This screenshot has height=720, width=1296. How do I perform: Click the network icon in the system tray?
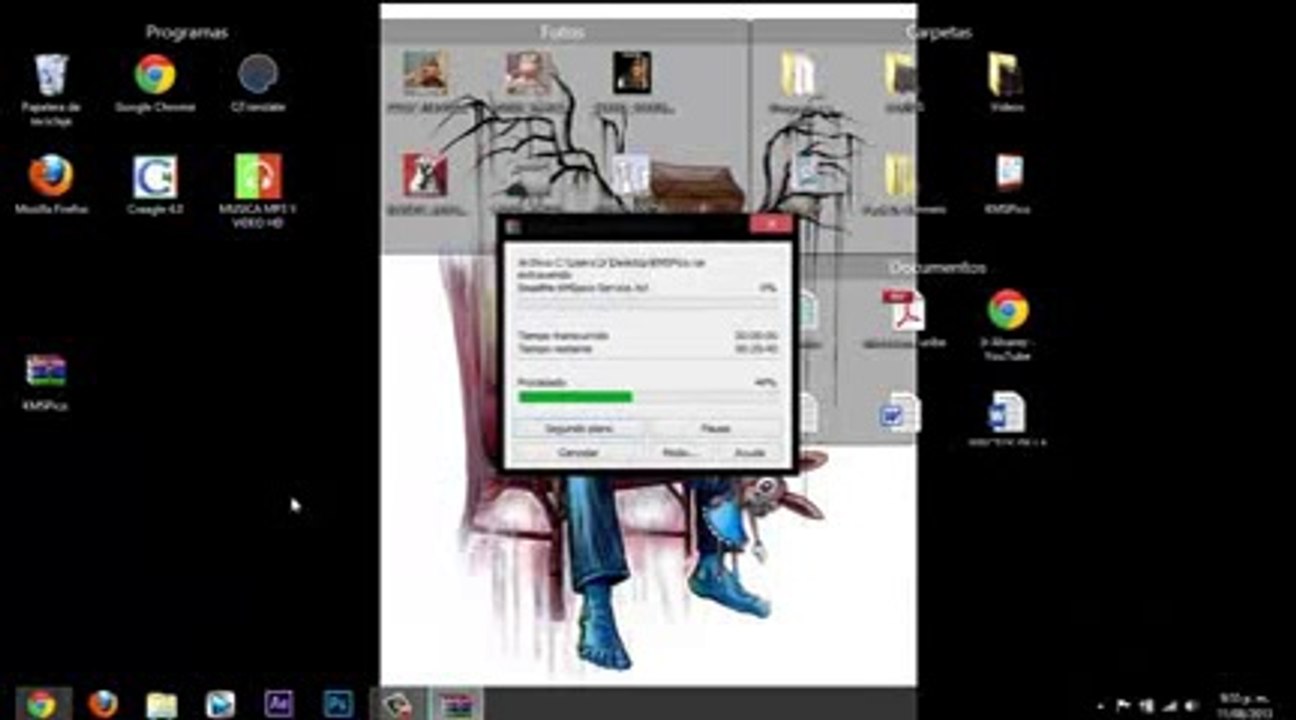click(1167, 705)
